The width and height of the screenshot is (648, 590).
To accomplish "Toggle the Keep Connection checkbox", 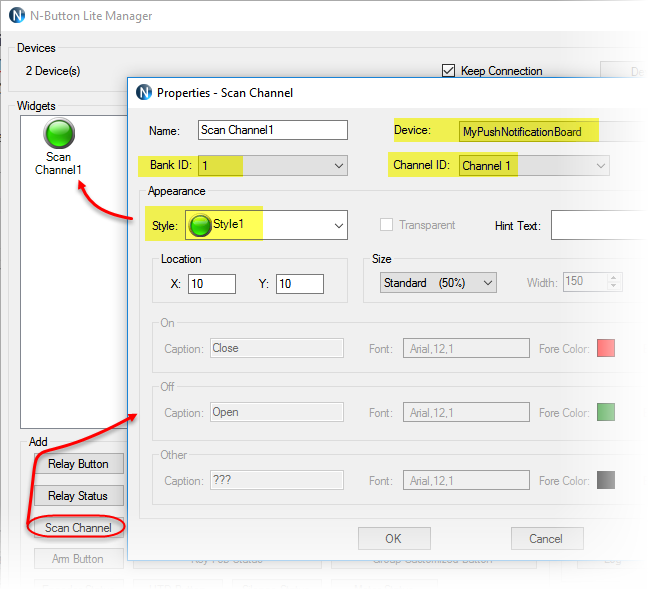I will pyautogui.click(x=448, y=71).
